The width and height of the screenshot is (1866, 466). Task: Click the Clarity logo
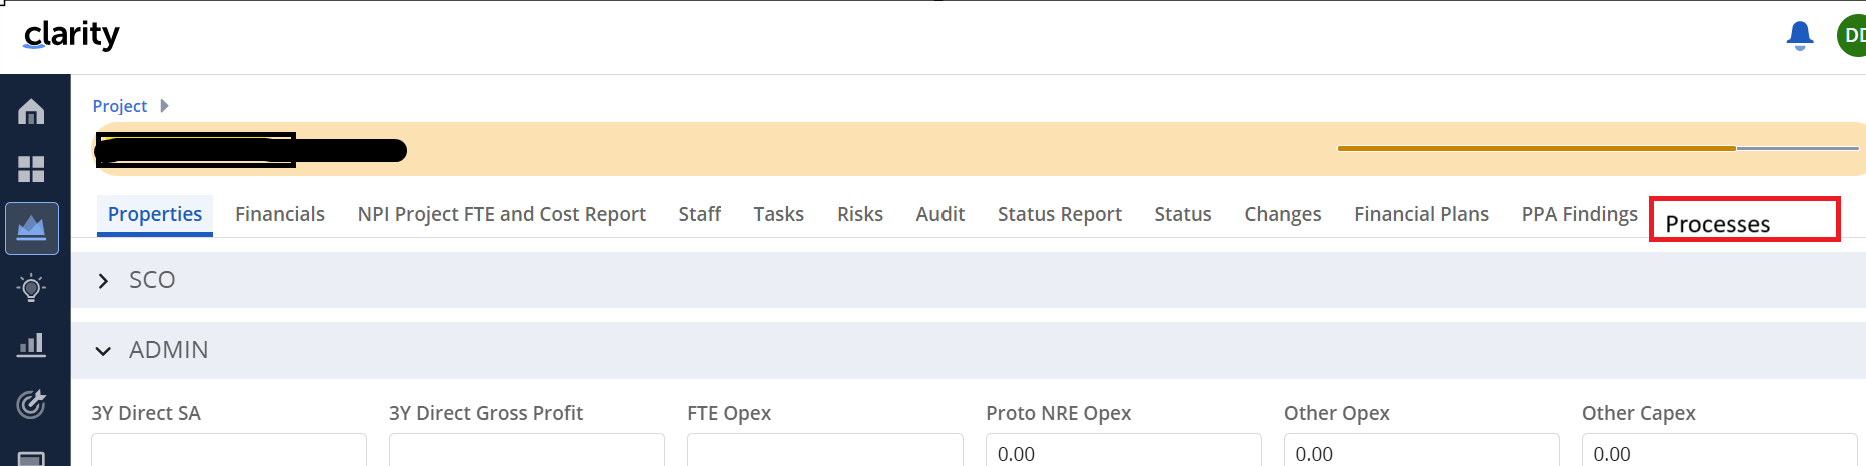pyautogui.click(x=71, y=35)
